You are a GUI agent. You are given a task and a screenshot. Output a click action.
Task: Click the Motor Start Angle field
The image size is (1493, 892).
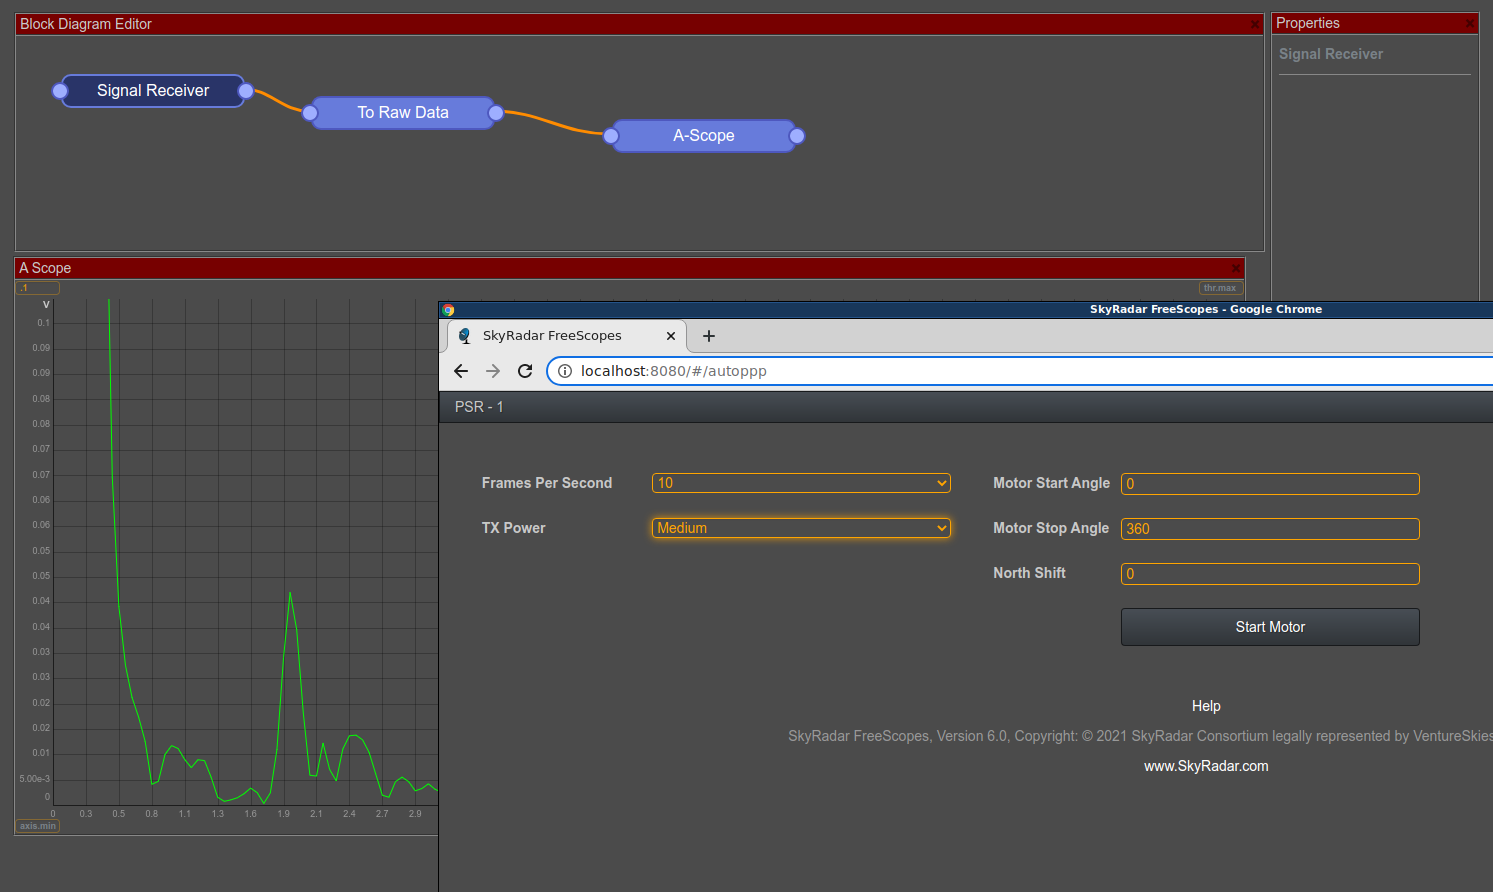(x=1270, y=484)
